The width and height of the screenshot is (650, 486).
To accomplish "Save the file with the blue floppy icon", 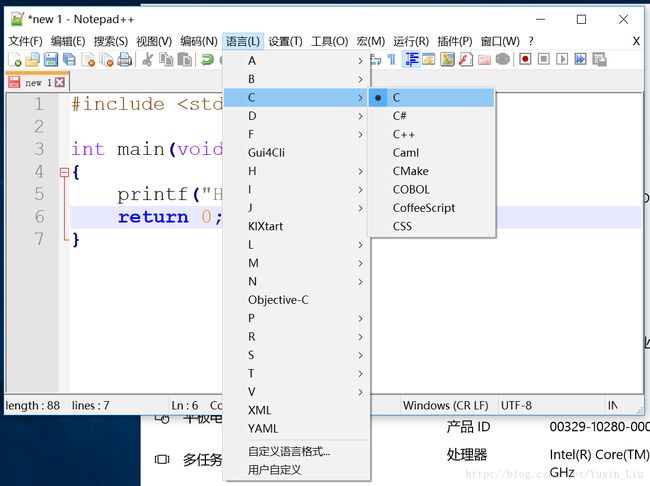I will [x=51, y=60].
